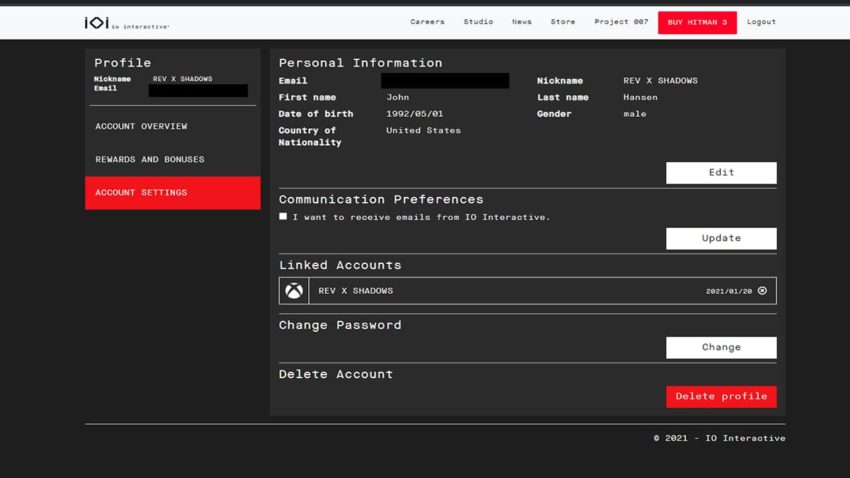850x478 pixels.
Task: Click the redacted Email field in Personal Information
Action: (x=445, y=81)
